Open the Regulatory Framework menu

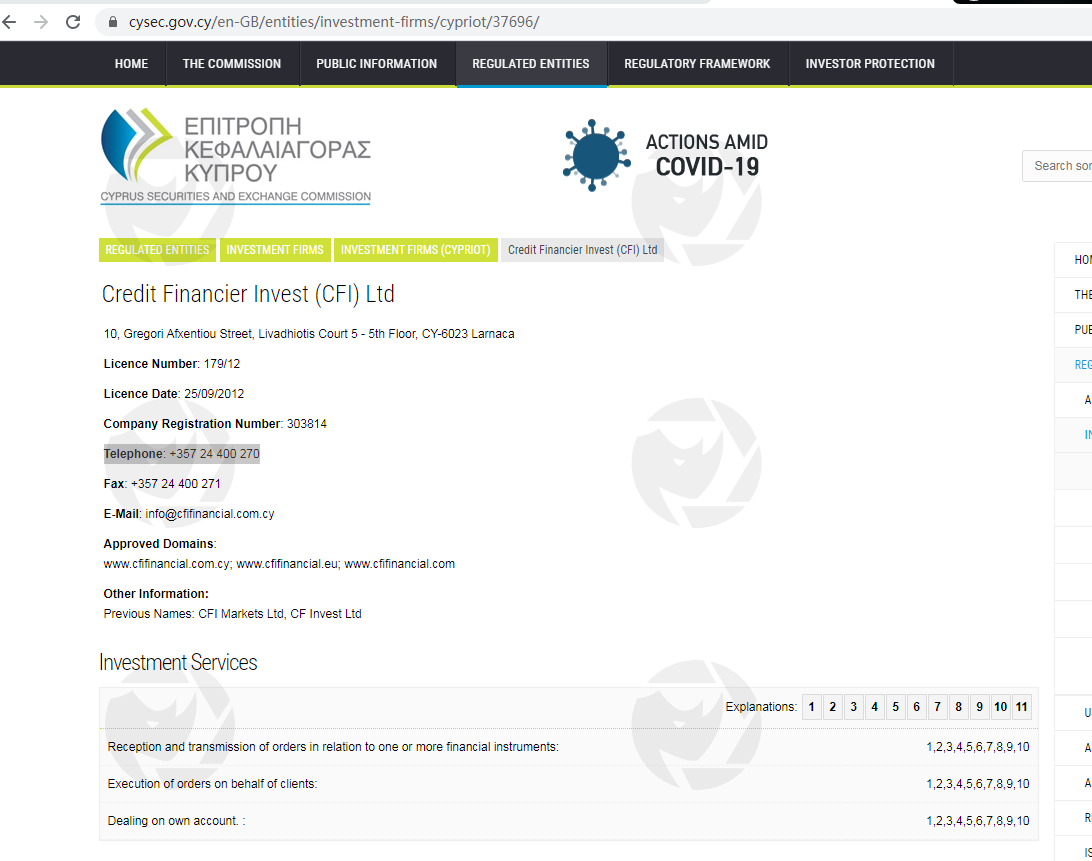click(x=697, y=64)
